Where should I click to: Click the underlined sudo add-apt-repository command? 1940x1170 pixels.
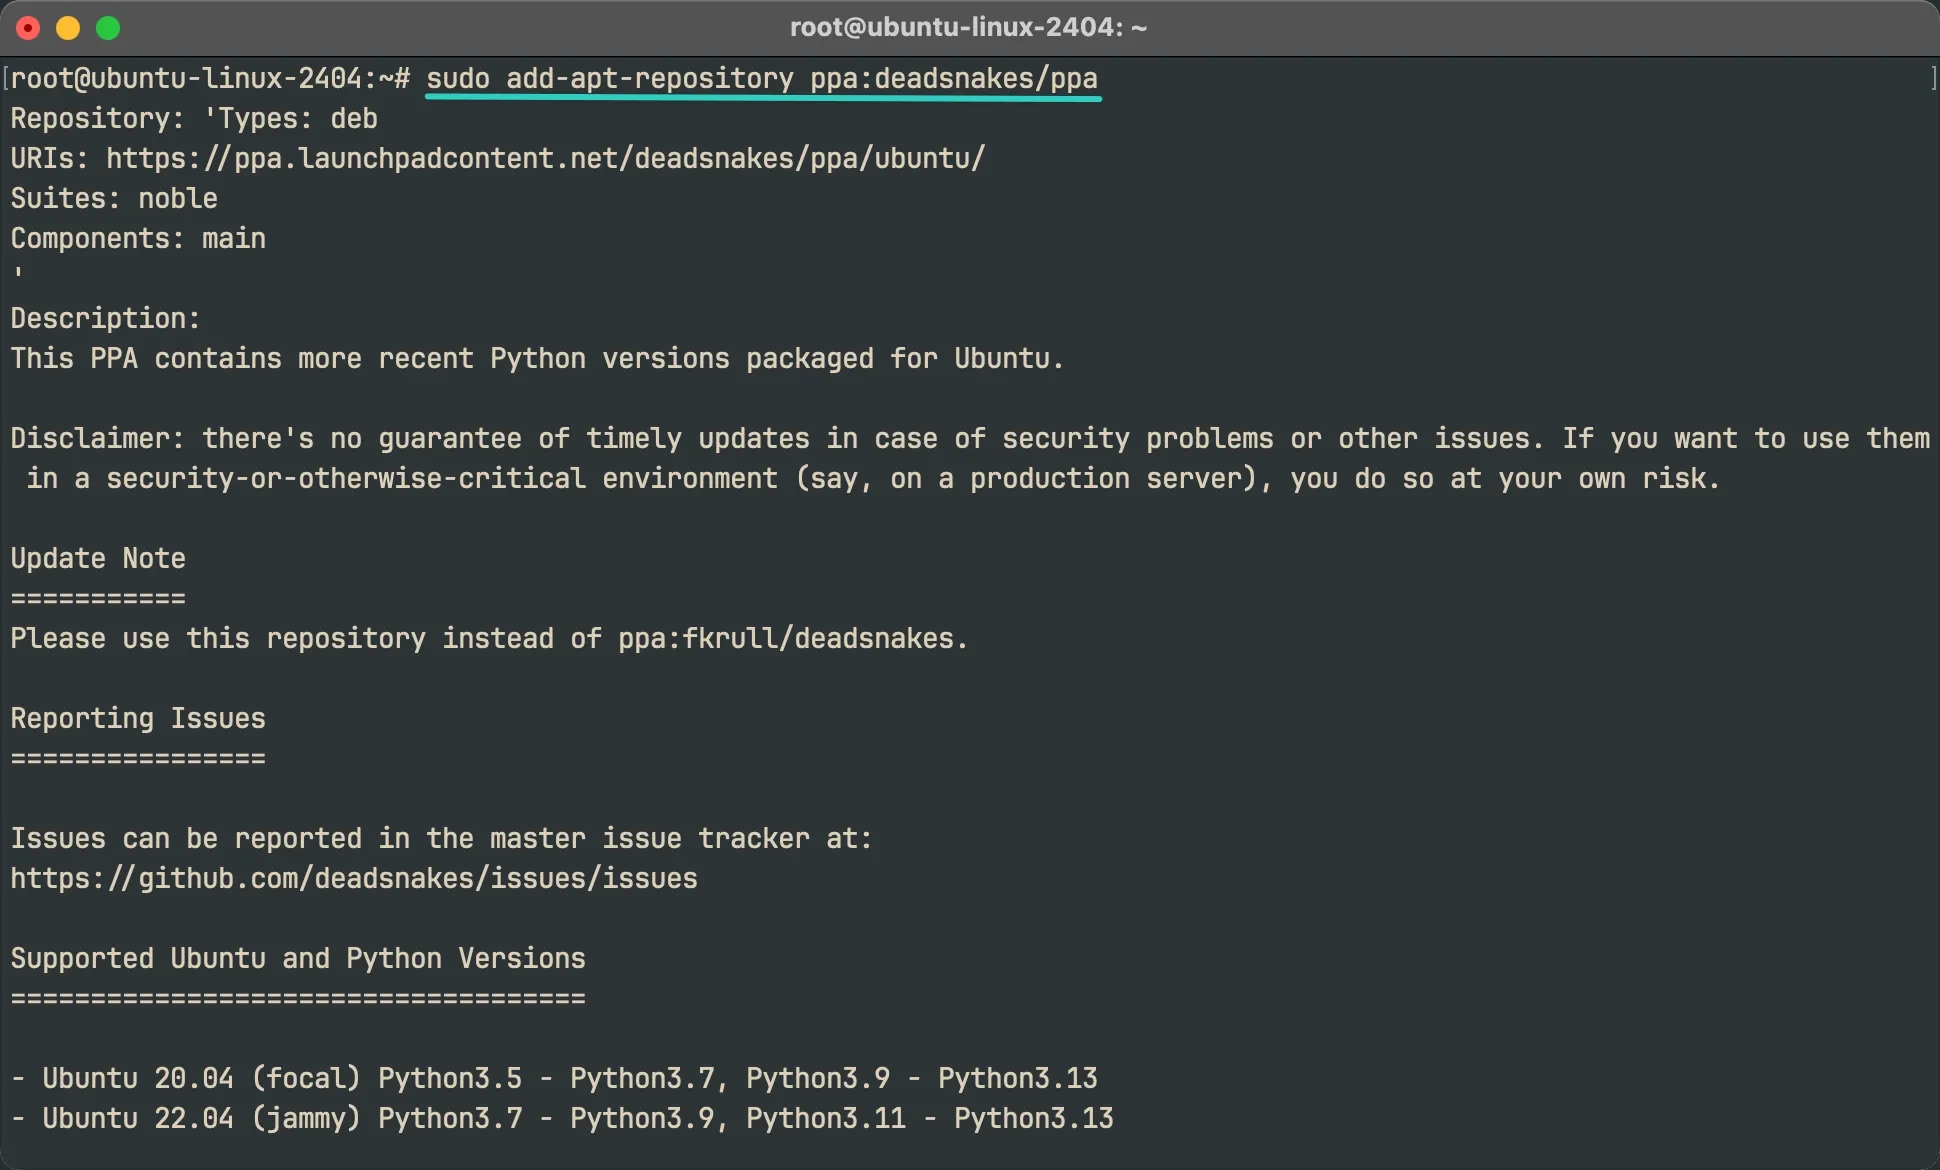click(762, 79)
